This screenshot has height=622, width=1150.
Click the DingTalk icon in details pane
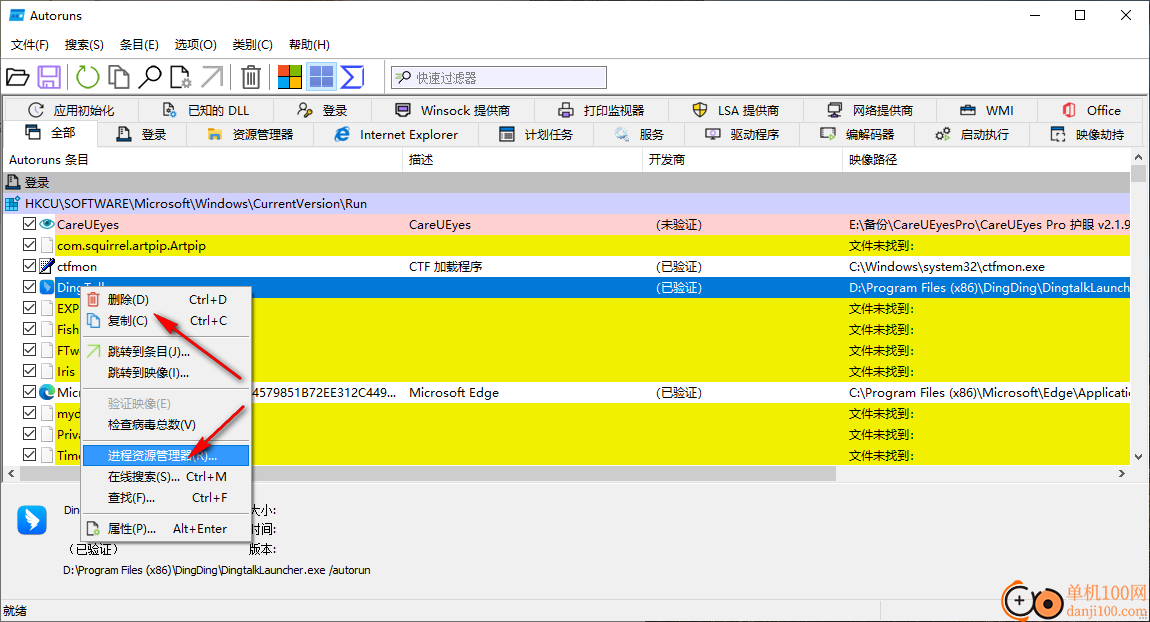(x=32, y=520)
